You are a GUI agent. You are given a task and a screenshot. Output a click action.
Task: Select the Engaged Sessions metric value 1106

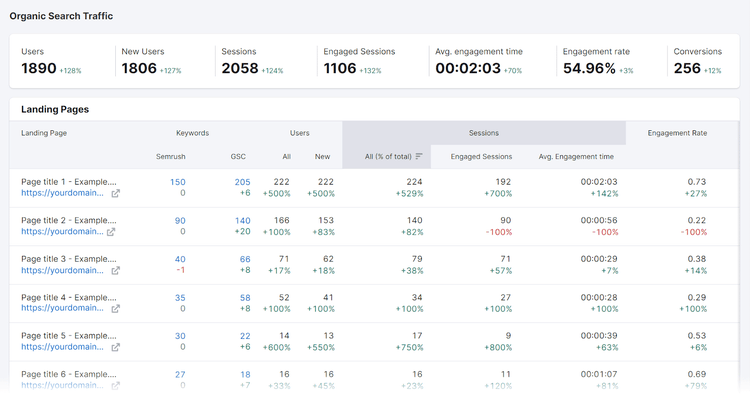340,68
